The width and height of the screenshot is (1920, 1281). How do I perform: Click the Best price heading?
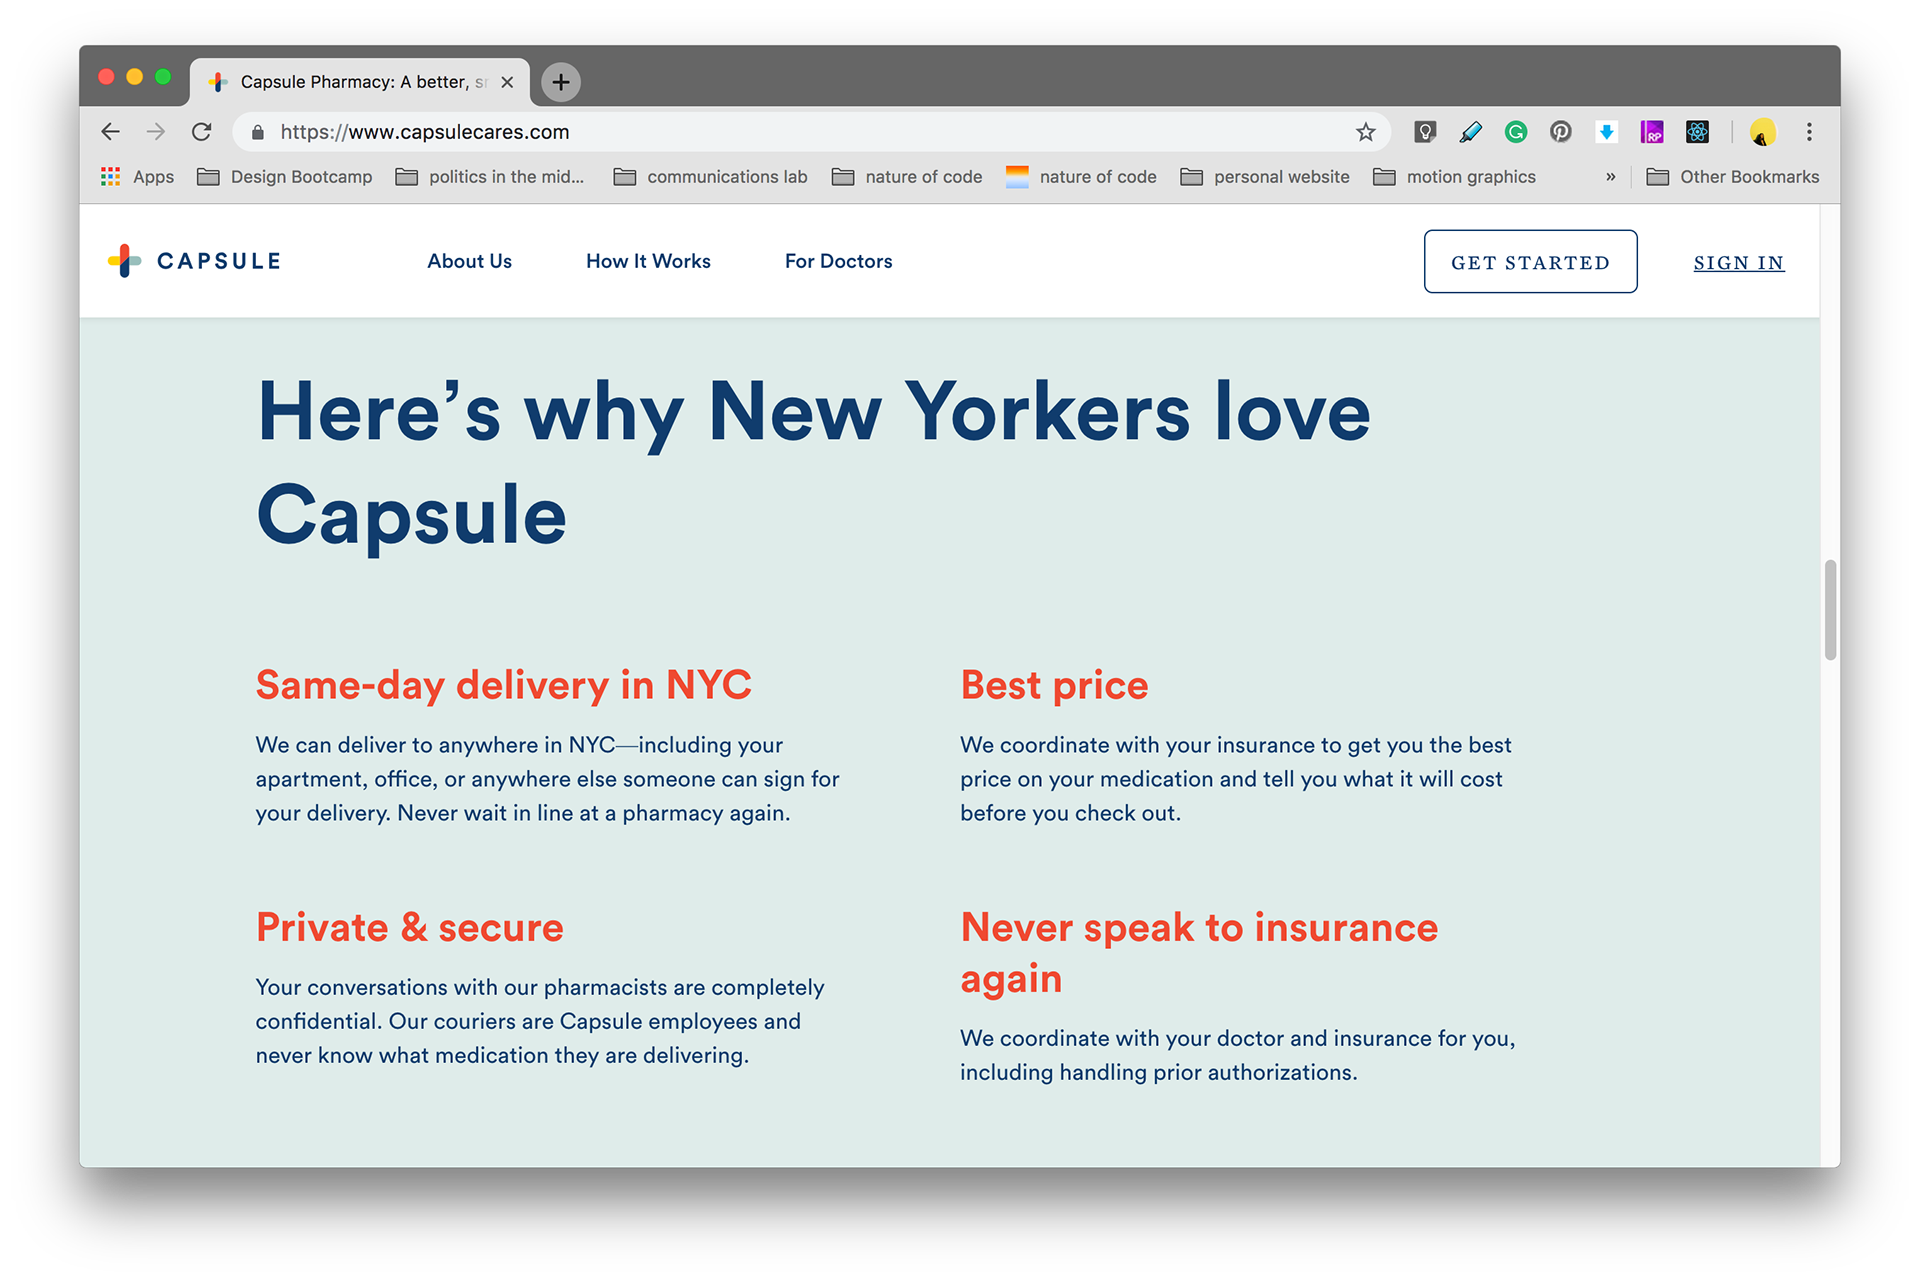(1054, 685)
